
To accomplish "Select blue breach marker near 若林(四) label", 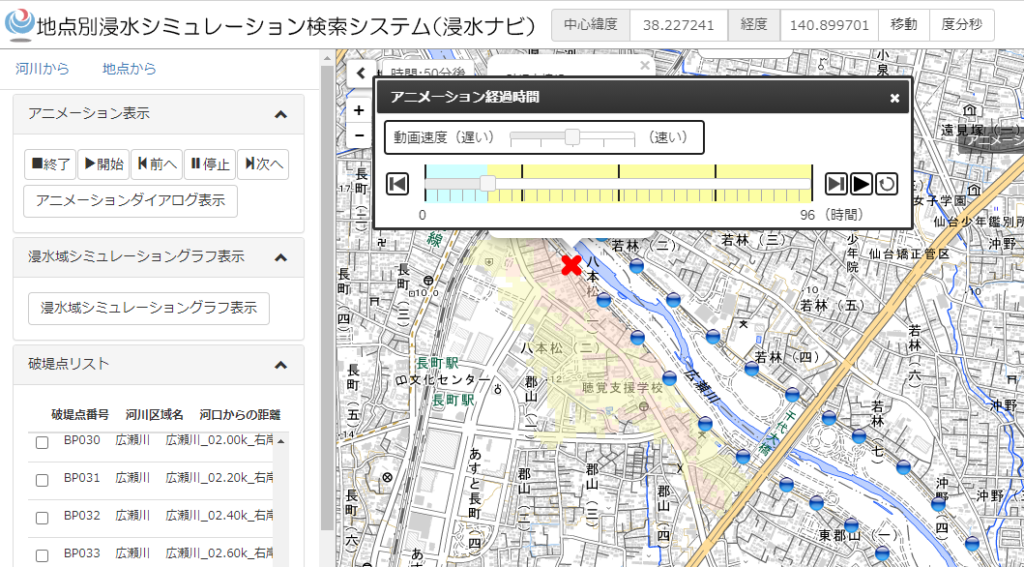I will tap(752, 369).
